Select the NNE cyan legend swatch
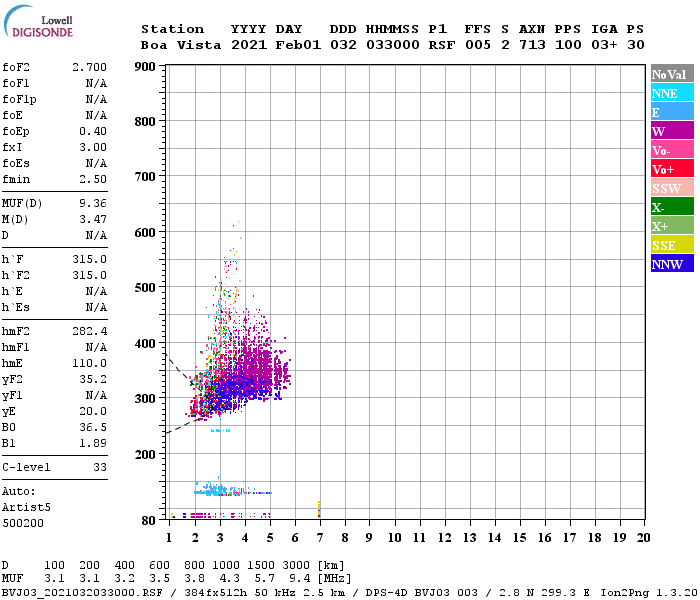The height and width of the screenshot is (600, 700). [672, 93]
